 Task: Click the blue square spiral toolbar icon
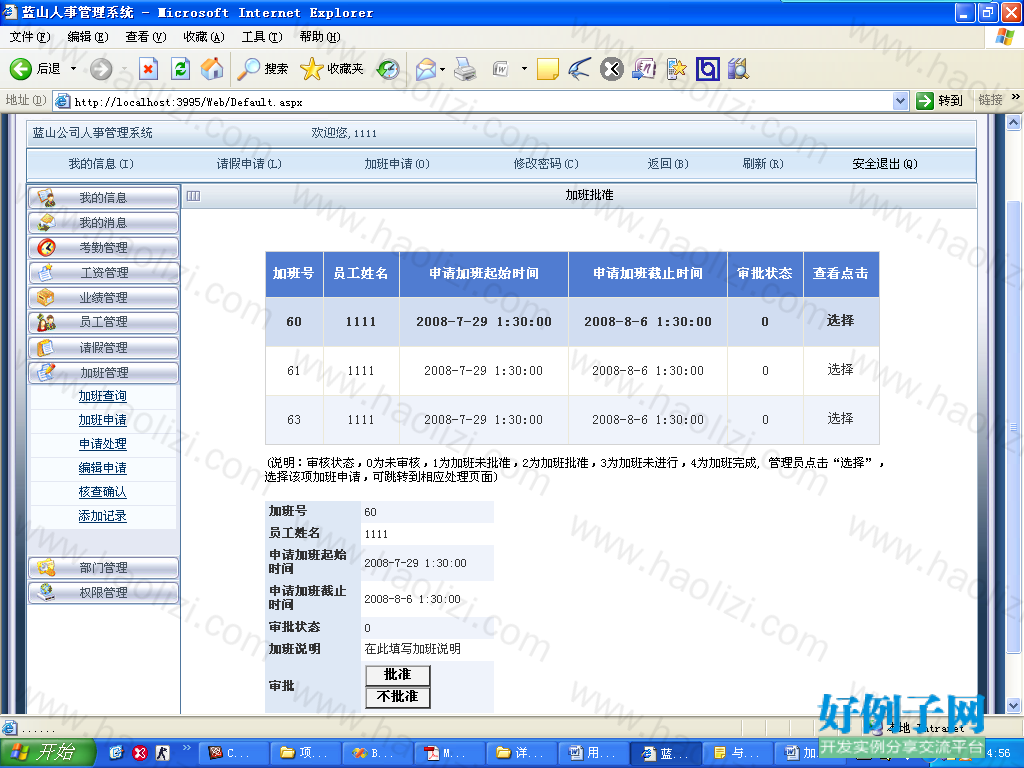click(x=707, y=69)
